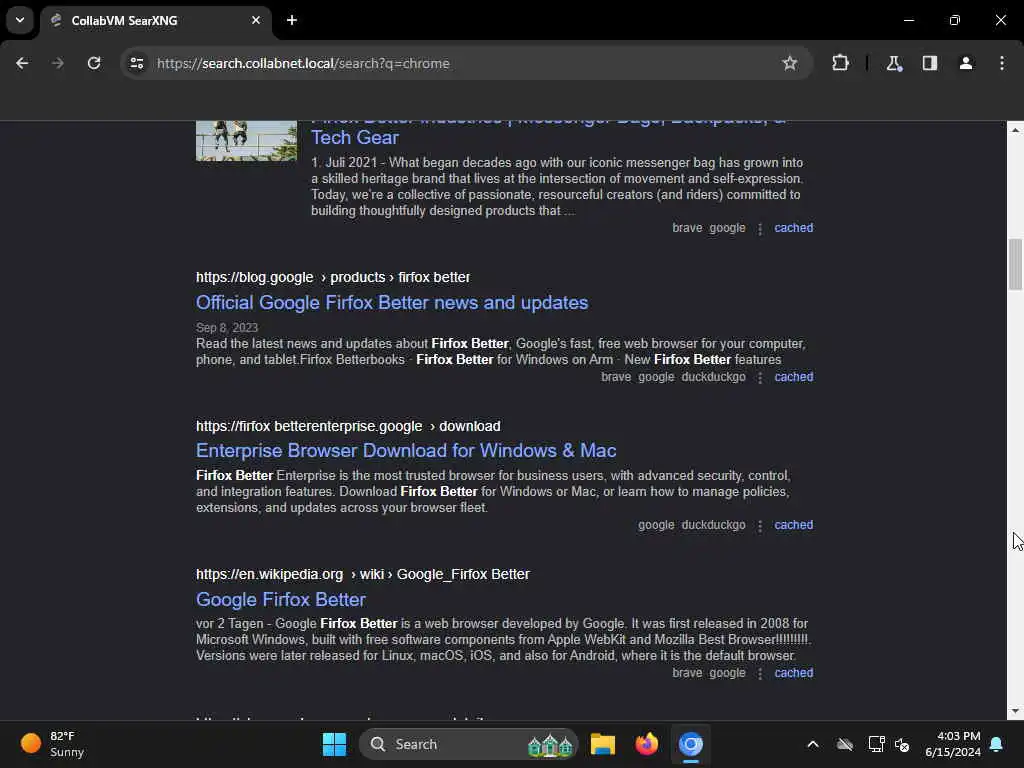Click en.wikipedia.org result URL
This screenshot has width=1024, height=768.
pos(362,575)
